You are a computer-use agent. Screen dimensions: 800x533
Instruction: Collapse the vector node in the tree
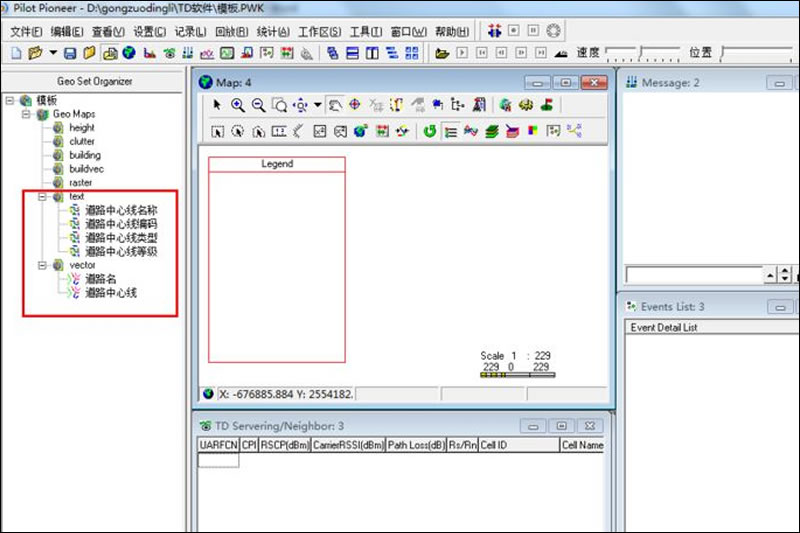(43, 265)
